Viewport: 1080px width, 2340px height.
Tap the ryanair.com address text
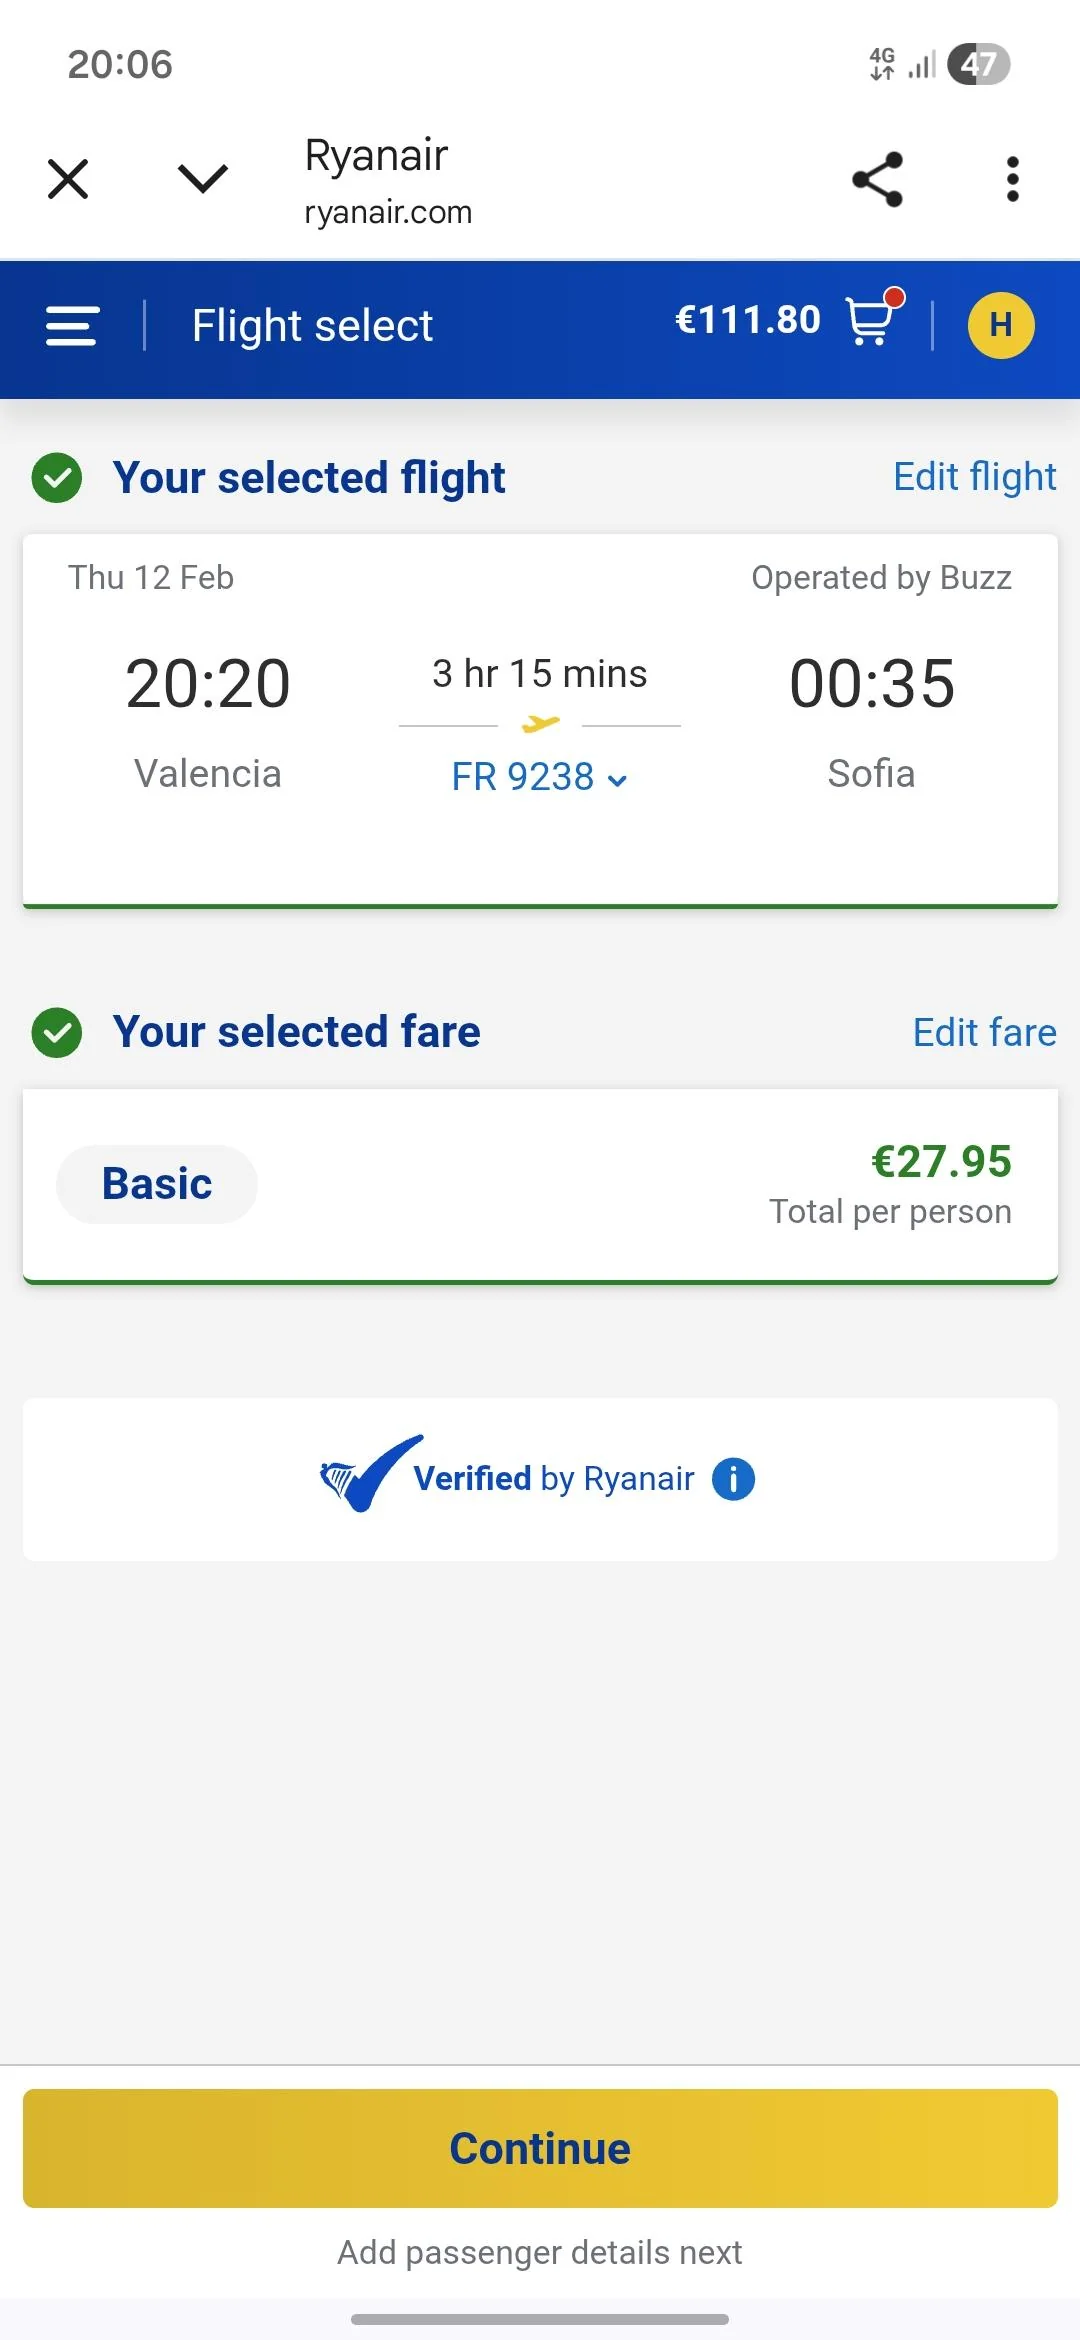(388, 212)
